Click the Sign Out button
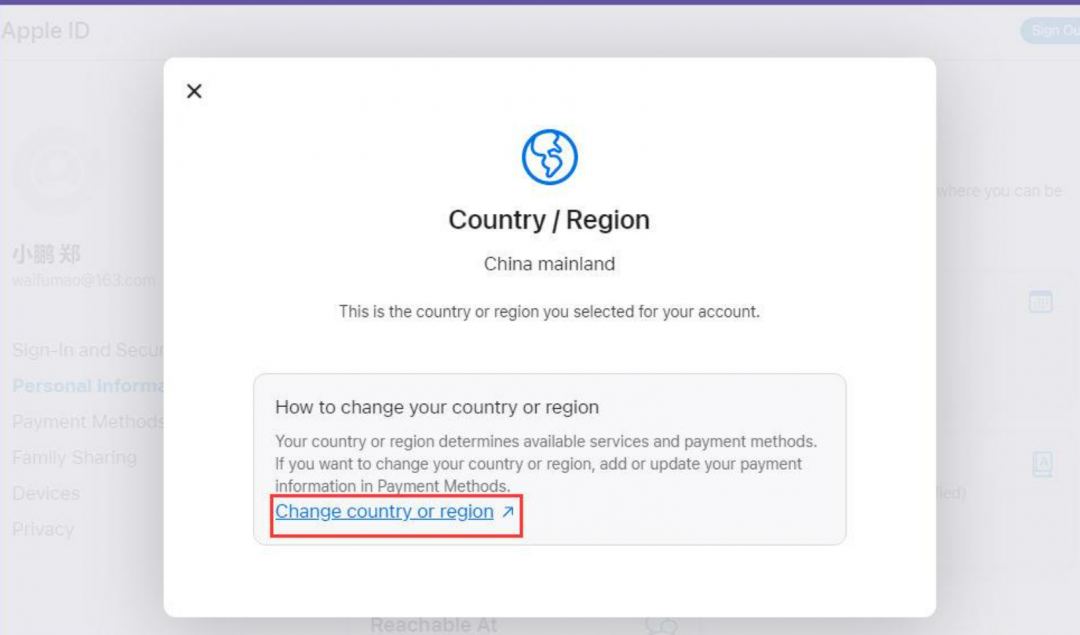1080x635 pixels. tap(1051, 30)
